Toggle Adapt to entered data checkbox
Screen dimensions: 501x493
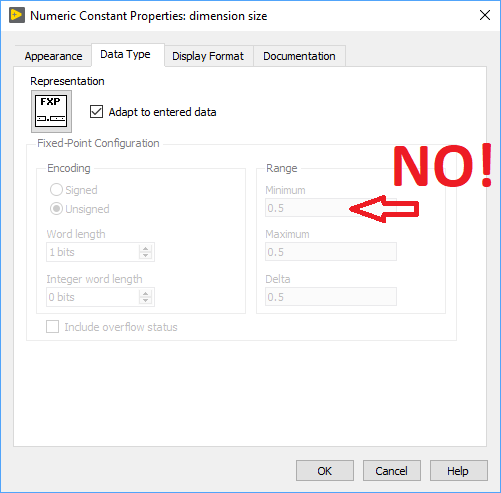pyautogui.click(x=96, y=112)
